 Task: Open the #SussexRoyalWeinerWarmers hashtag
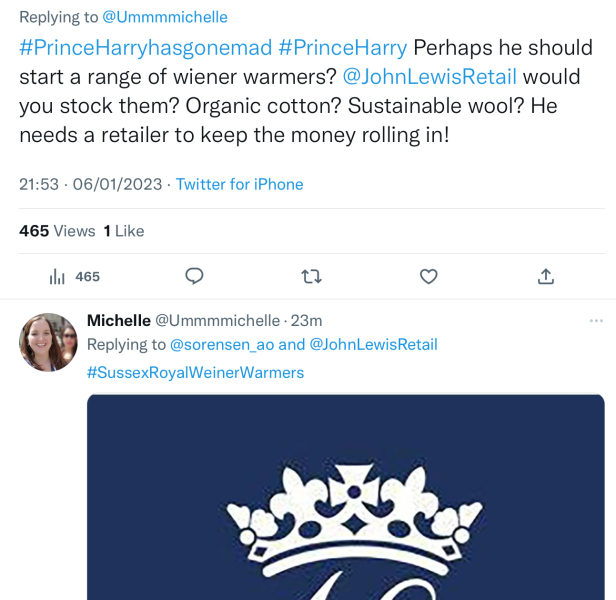pos(195,372)
